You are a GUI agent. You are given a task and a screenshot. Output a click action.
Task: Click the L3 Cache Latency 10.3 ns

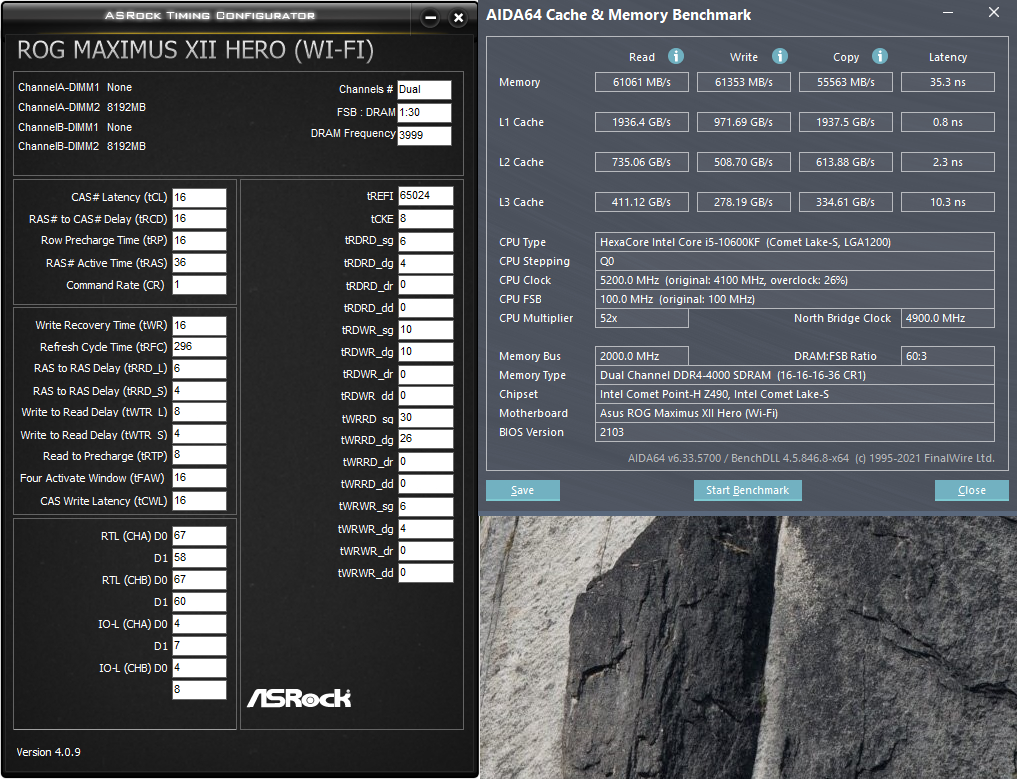[x=948, y=202]
